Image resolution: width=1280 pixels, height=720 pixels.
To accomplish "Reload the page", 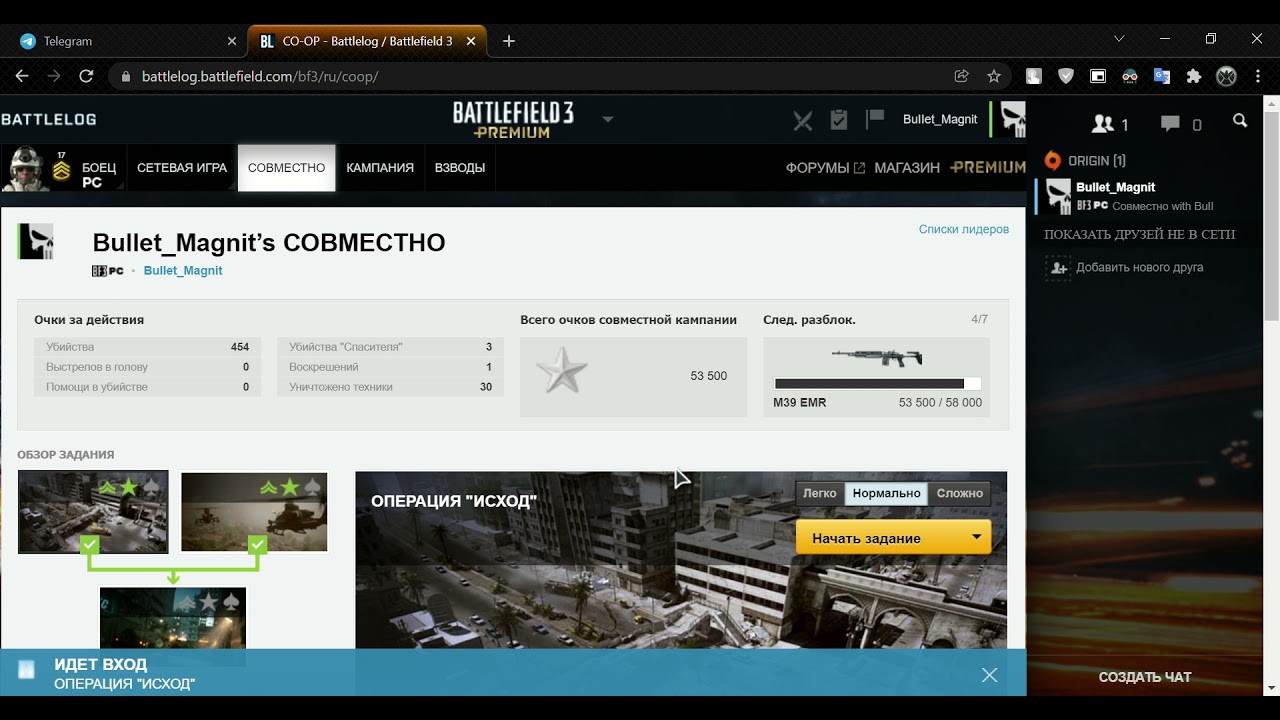I will (86, 76).
